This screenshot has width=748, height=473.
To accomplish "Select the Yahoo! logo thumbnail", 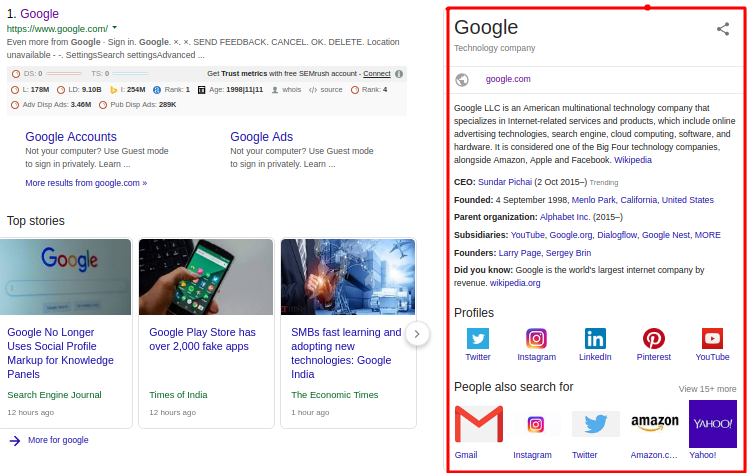I will [x=712, y=424].
